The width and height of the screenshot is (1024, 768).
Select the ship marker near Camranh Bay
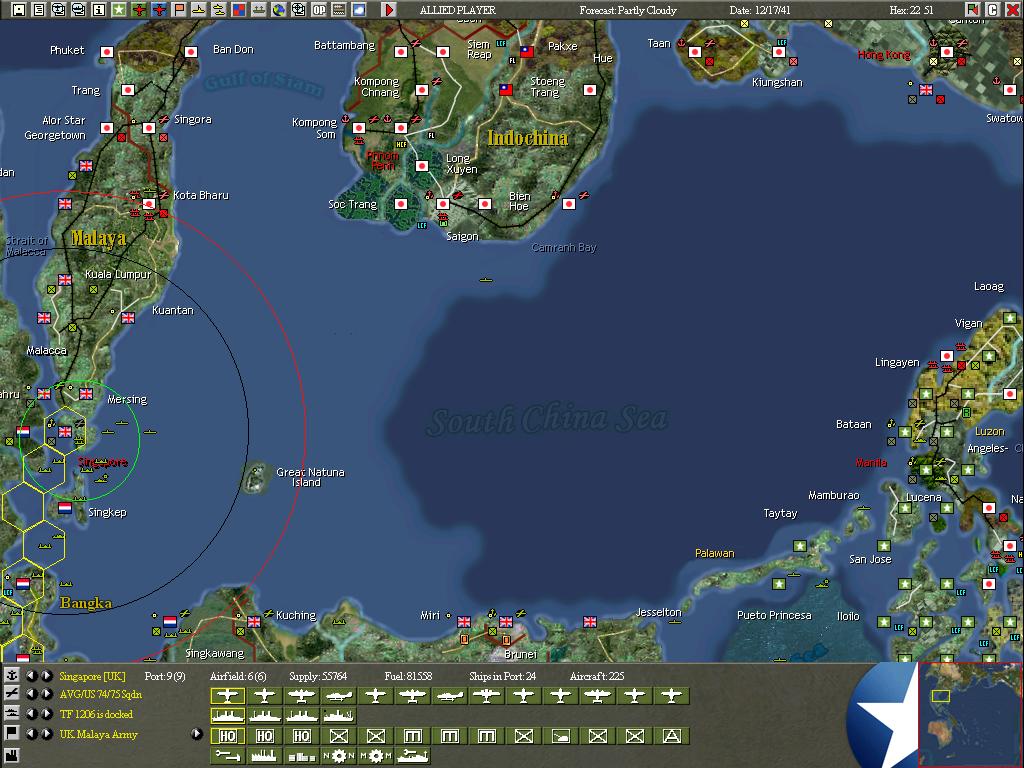pyautogui.click(x=485, y=280)
